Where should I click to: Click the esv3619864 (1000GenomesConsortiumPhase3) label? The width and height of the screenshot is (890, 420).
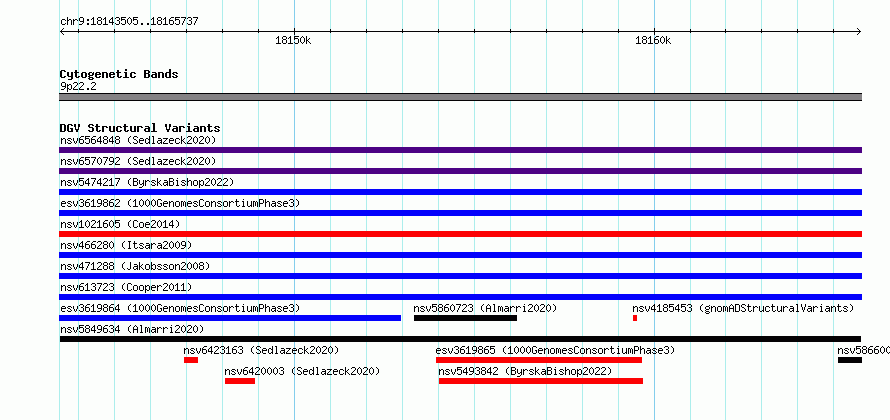point(180,308)
